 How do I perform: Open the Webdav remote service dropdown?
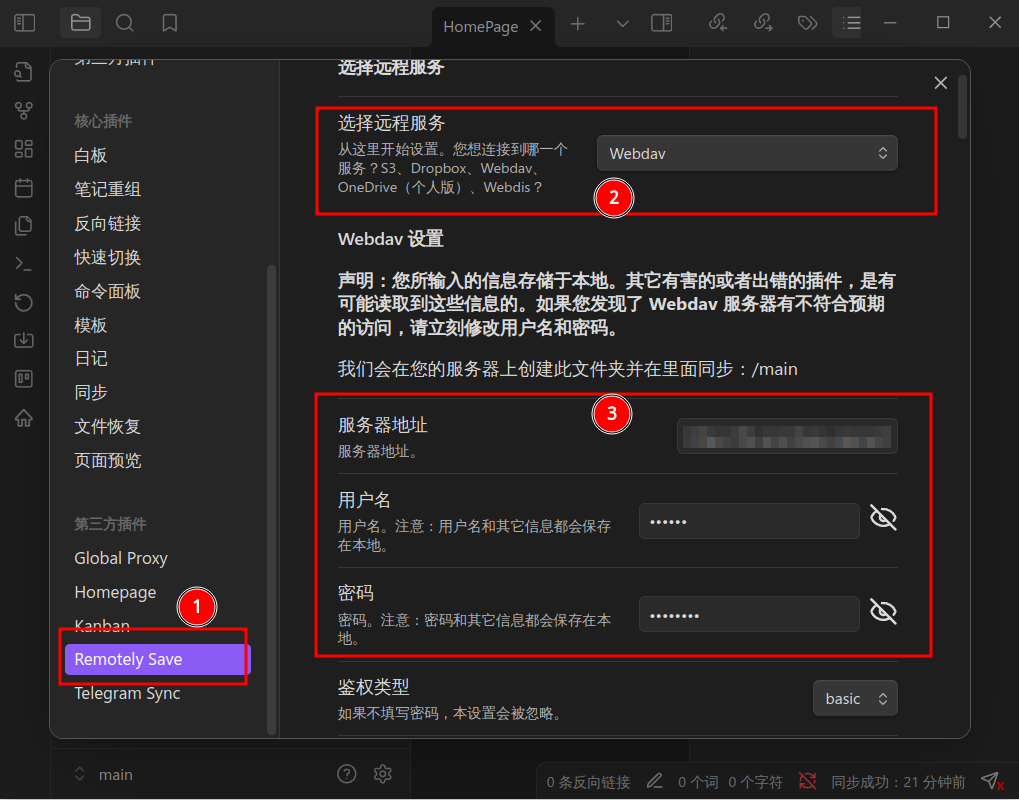747,153
